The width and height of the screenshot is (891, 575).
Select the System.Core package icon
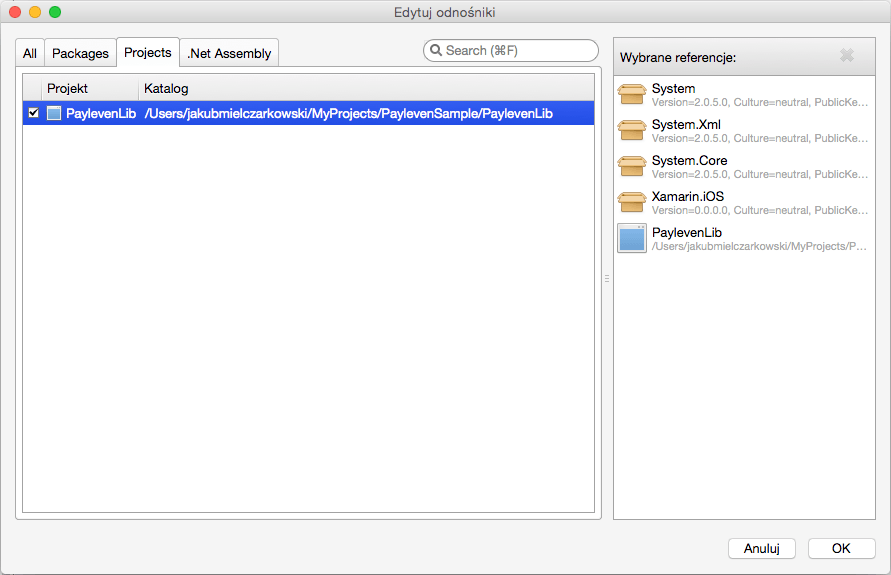pyautogui.click(x=632, y=166)
